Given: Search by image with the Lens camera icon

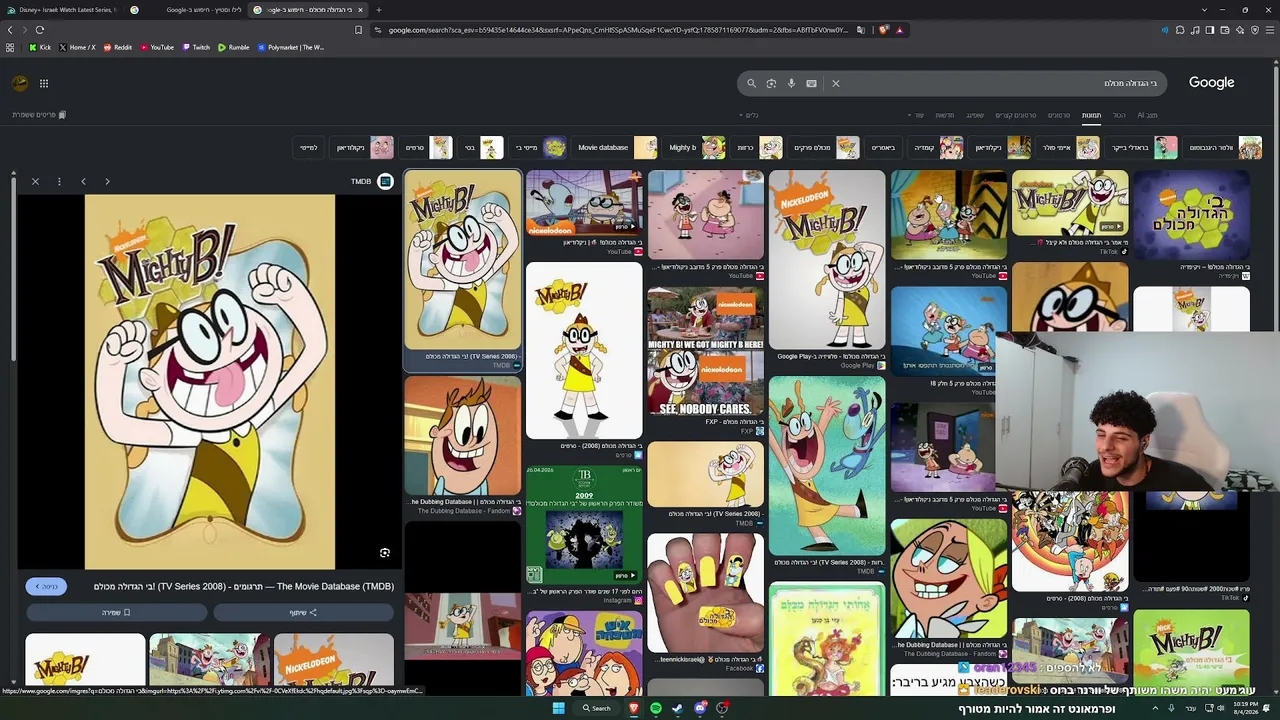Looking at the screenshot, I should [771, 83].
